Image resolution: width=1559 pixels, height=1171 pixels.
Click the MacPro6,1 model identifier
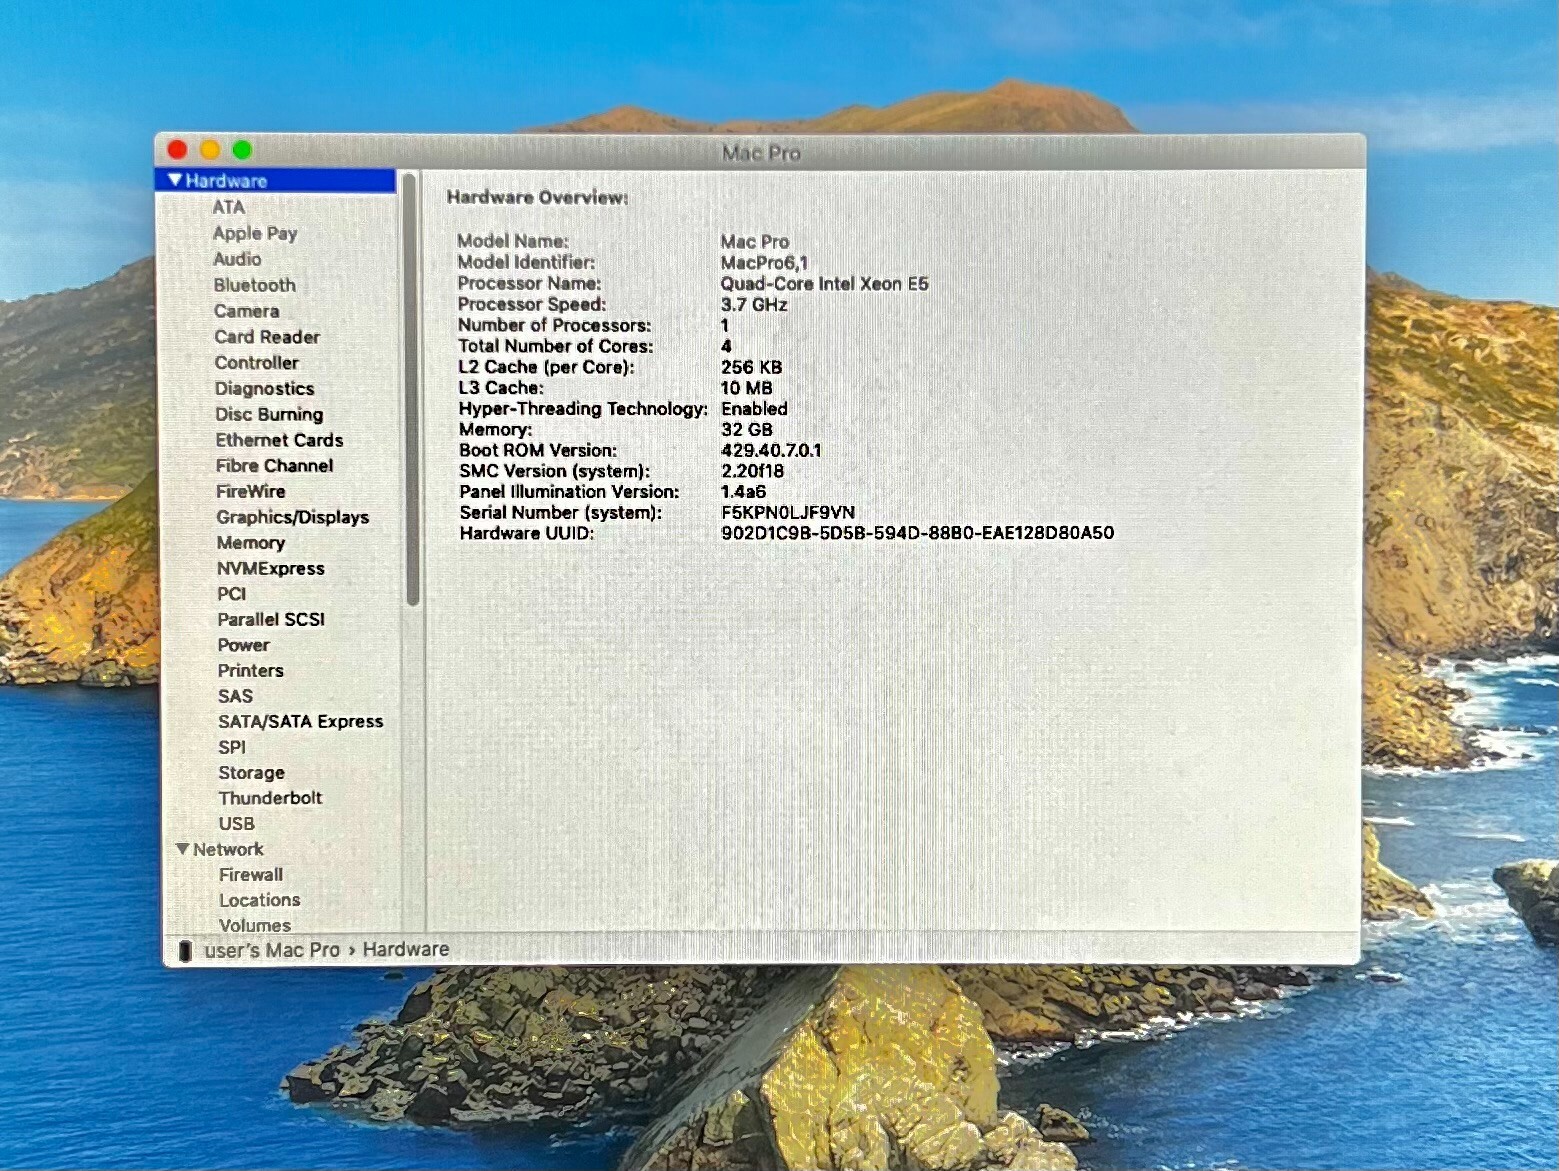764,263
